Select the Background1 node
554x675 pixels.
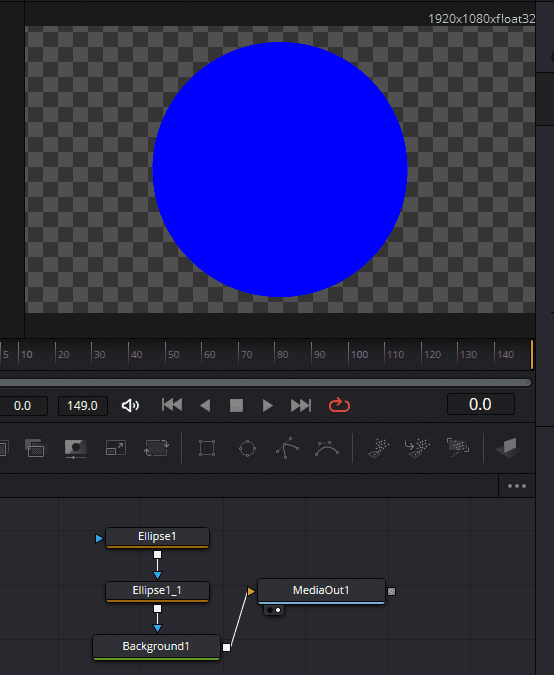[156, 647]
